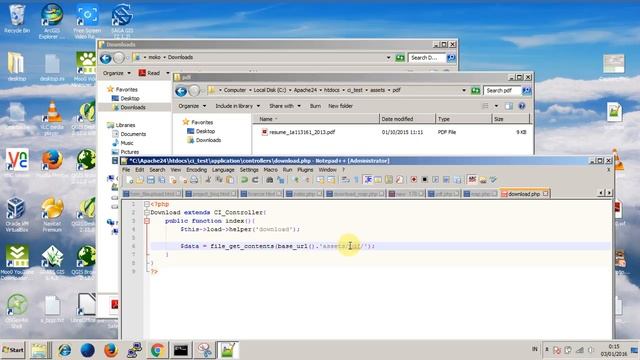Close the download.php tab with its x

click(546, 194)
